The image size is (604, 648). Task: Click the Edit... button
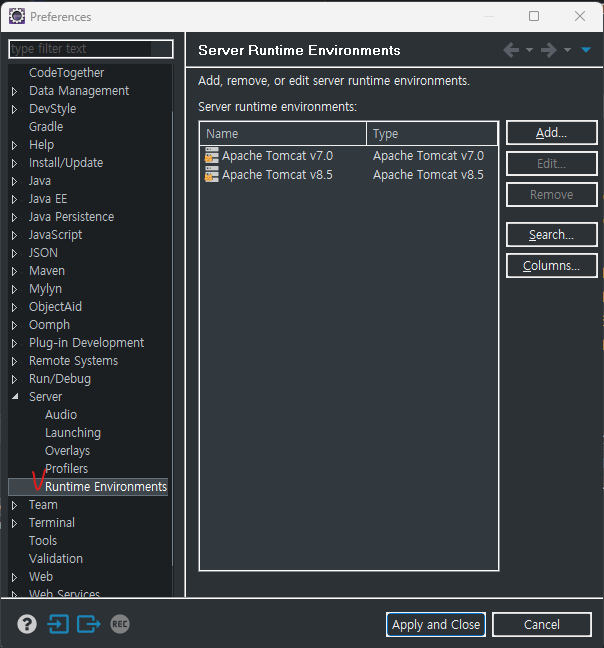click(x=552, y=164)
